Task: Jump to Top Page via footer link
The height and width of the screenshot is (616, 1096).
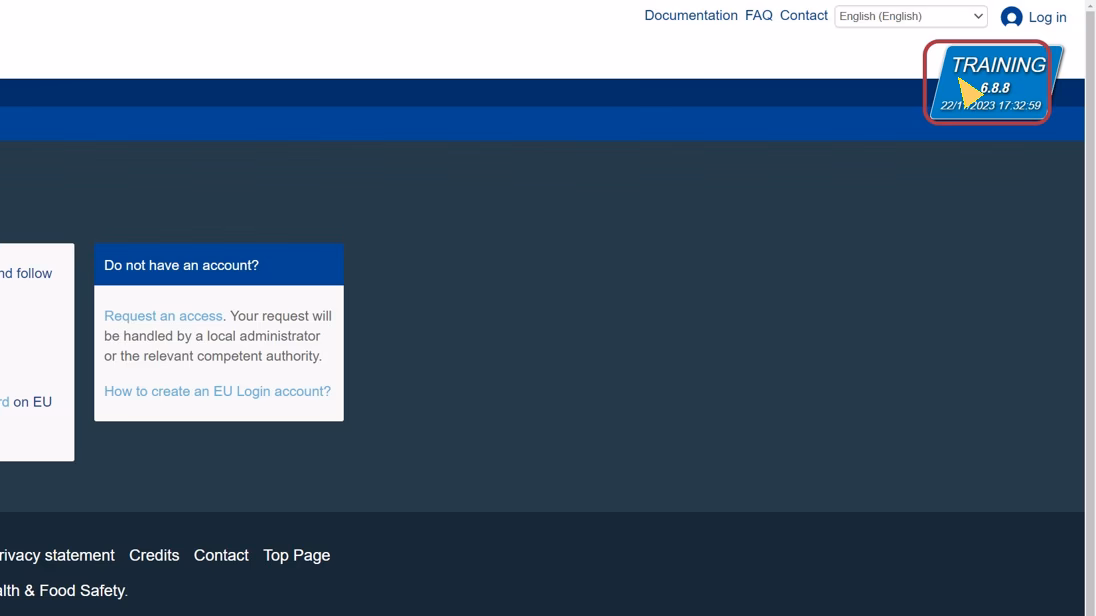Action: coord(296,555)
